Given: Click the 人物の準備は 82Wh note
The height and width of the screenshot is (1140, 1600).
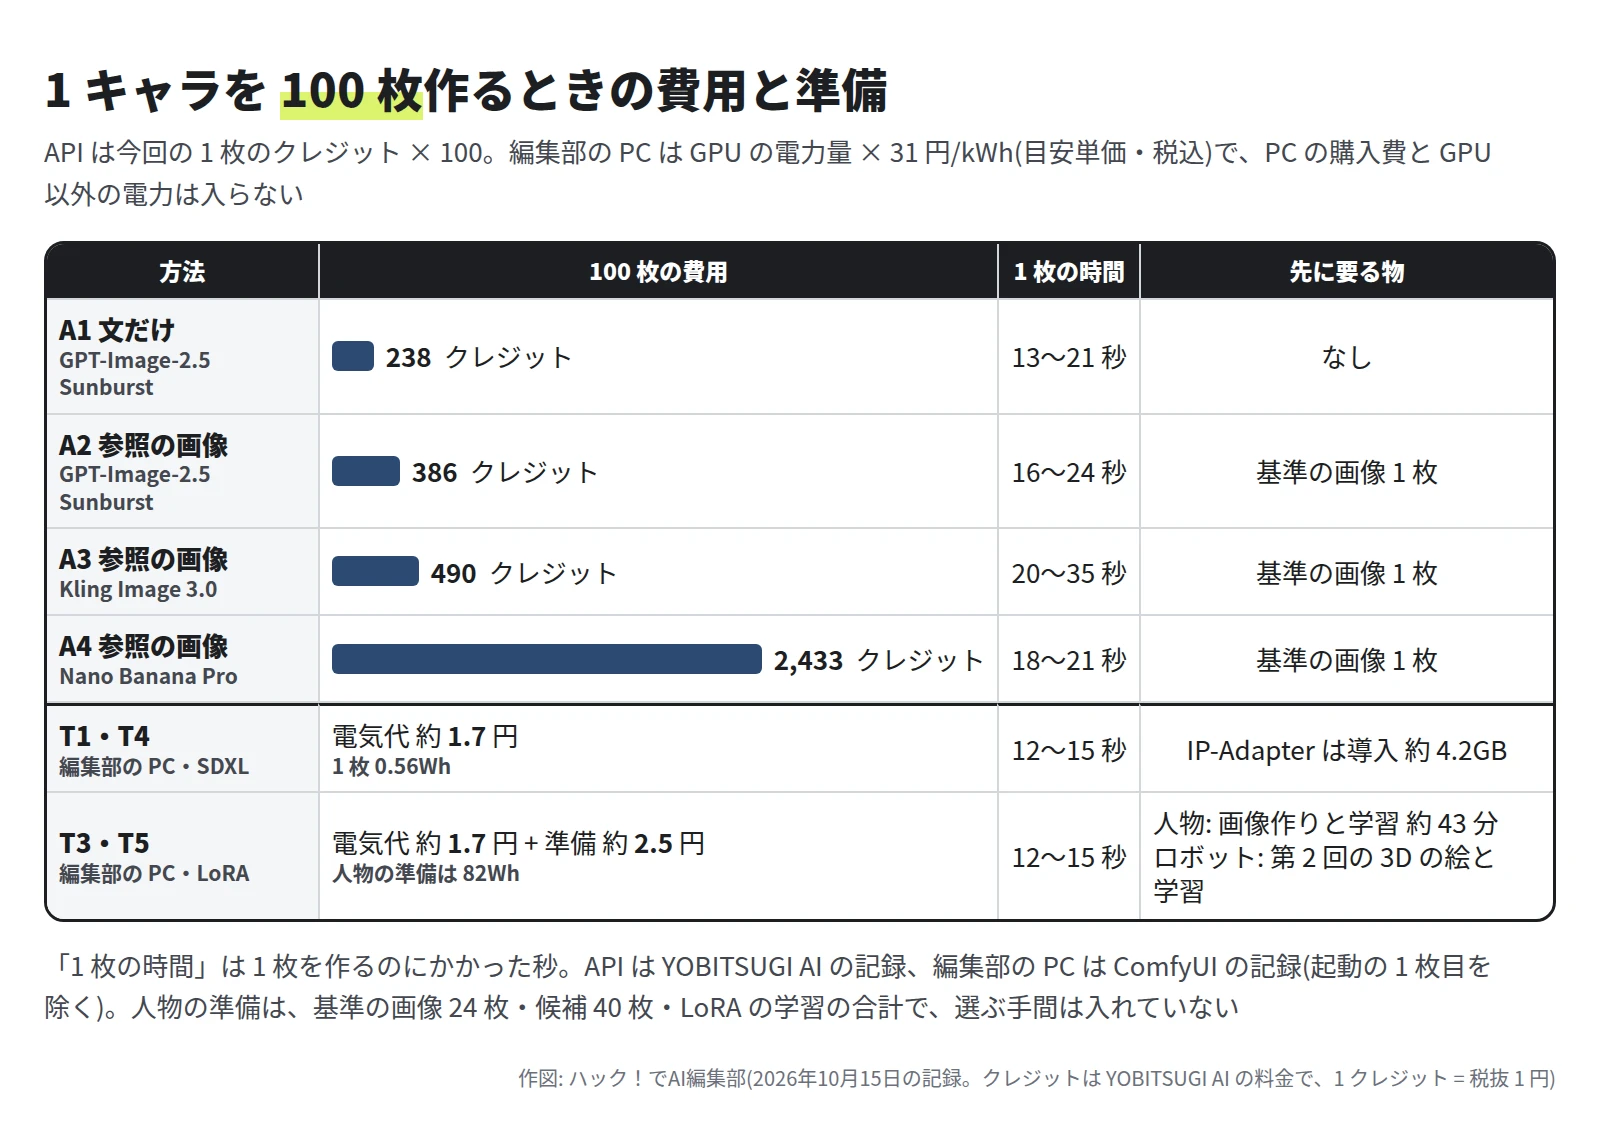Looking at the screenshot, I should click(426, 874).
